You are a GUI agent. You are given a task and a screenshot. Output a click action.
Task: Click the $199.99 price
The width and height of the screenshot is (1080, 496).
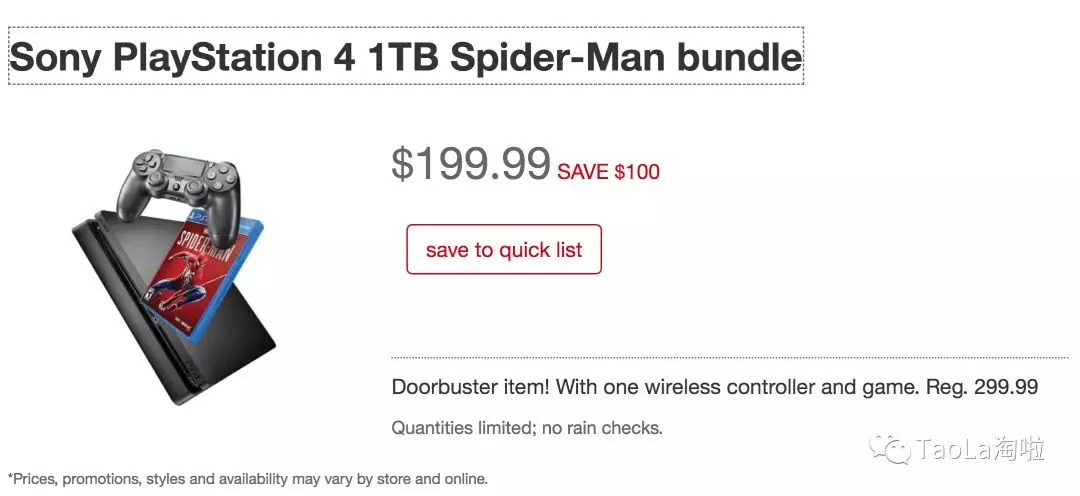click(470, 164)
